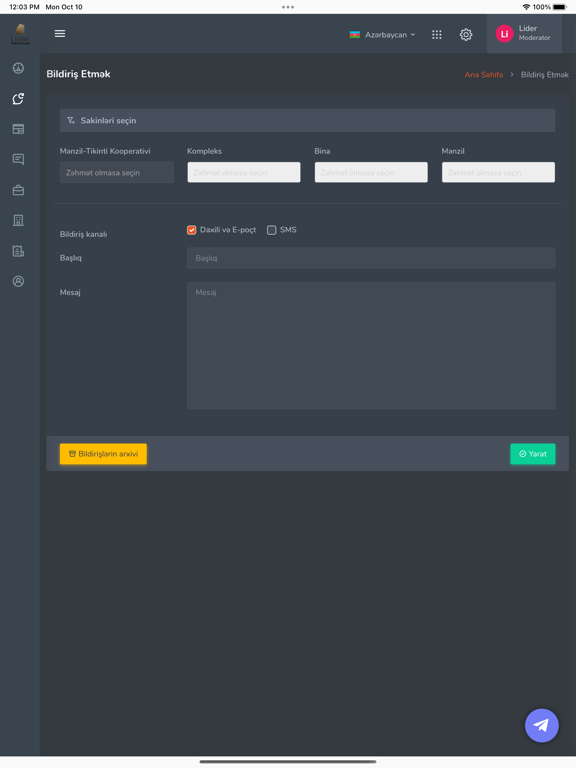Tap the floating paper plane button
The image size is (576, 768).
[x=542, y=725]
